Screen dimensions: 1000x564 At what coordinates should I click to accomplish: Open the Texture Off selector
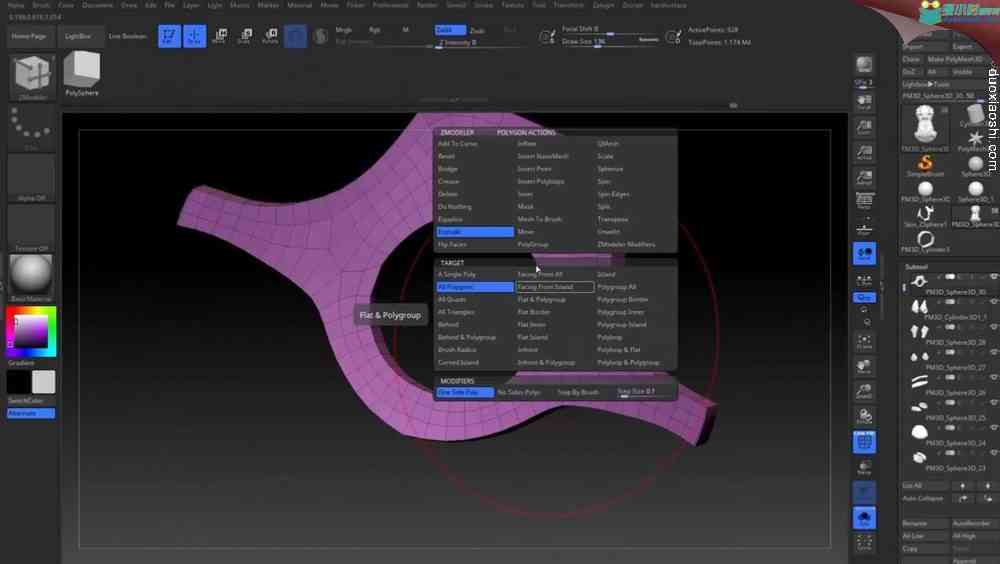tap(32, 228)
